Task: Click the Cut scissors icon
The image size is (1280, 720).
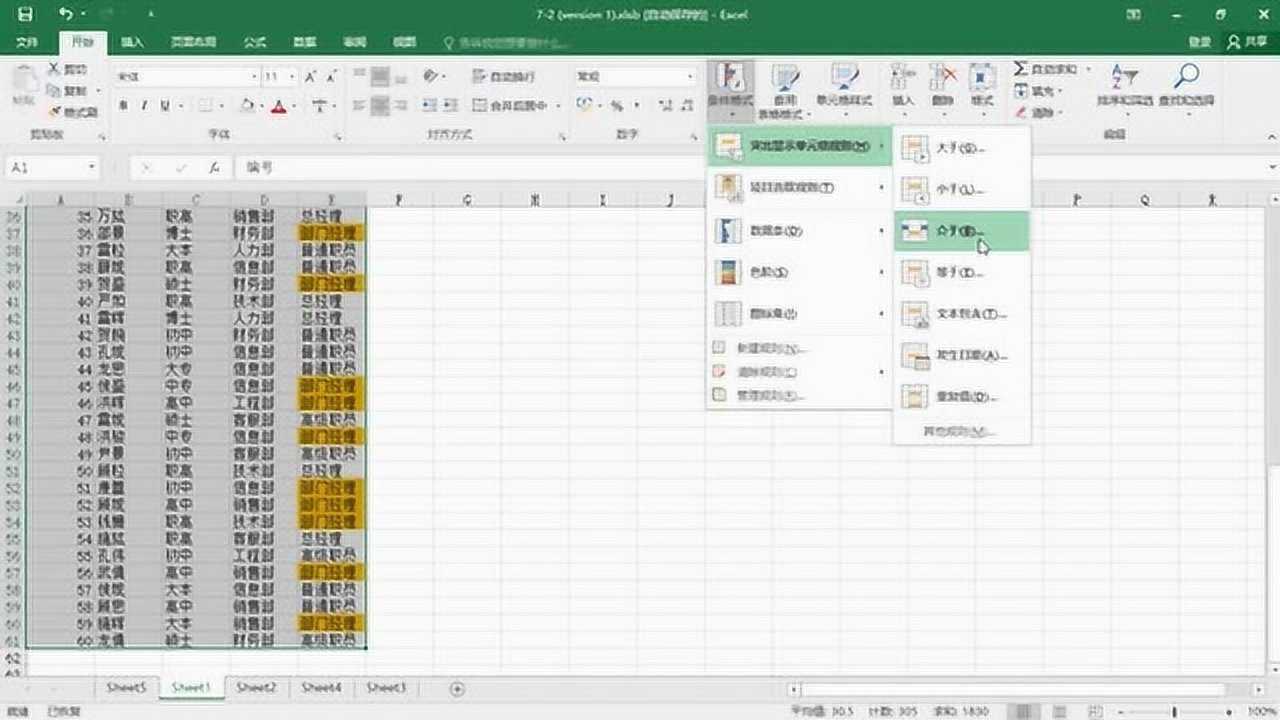Action: pos(54,69)
